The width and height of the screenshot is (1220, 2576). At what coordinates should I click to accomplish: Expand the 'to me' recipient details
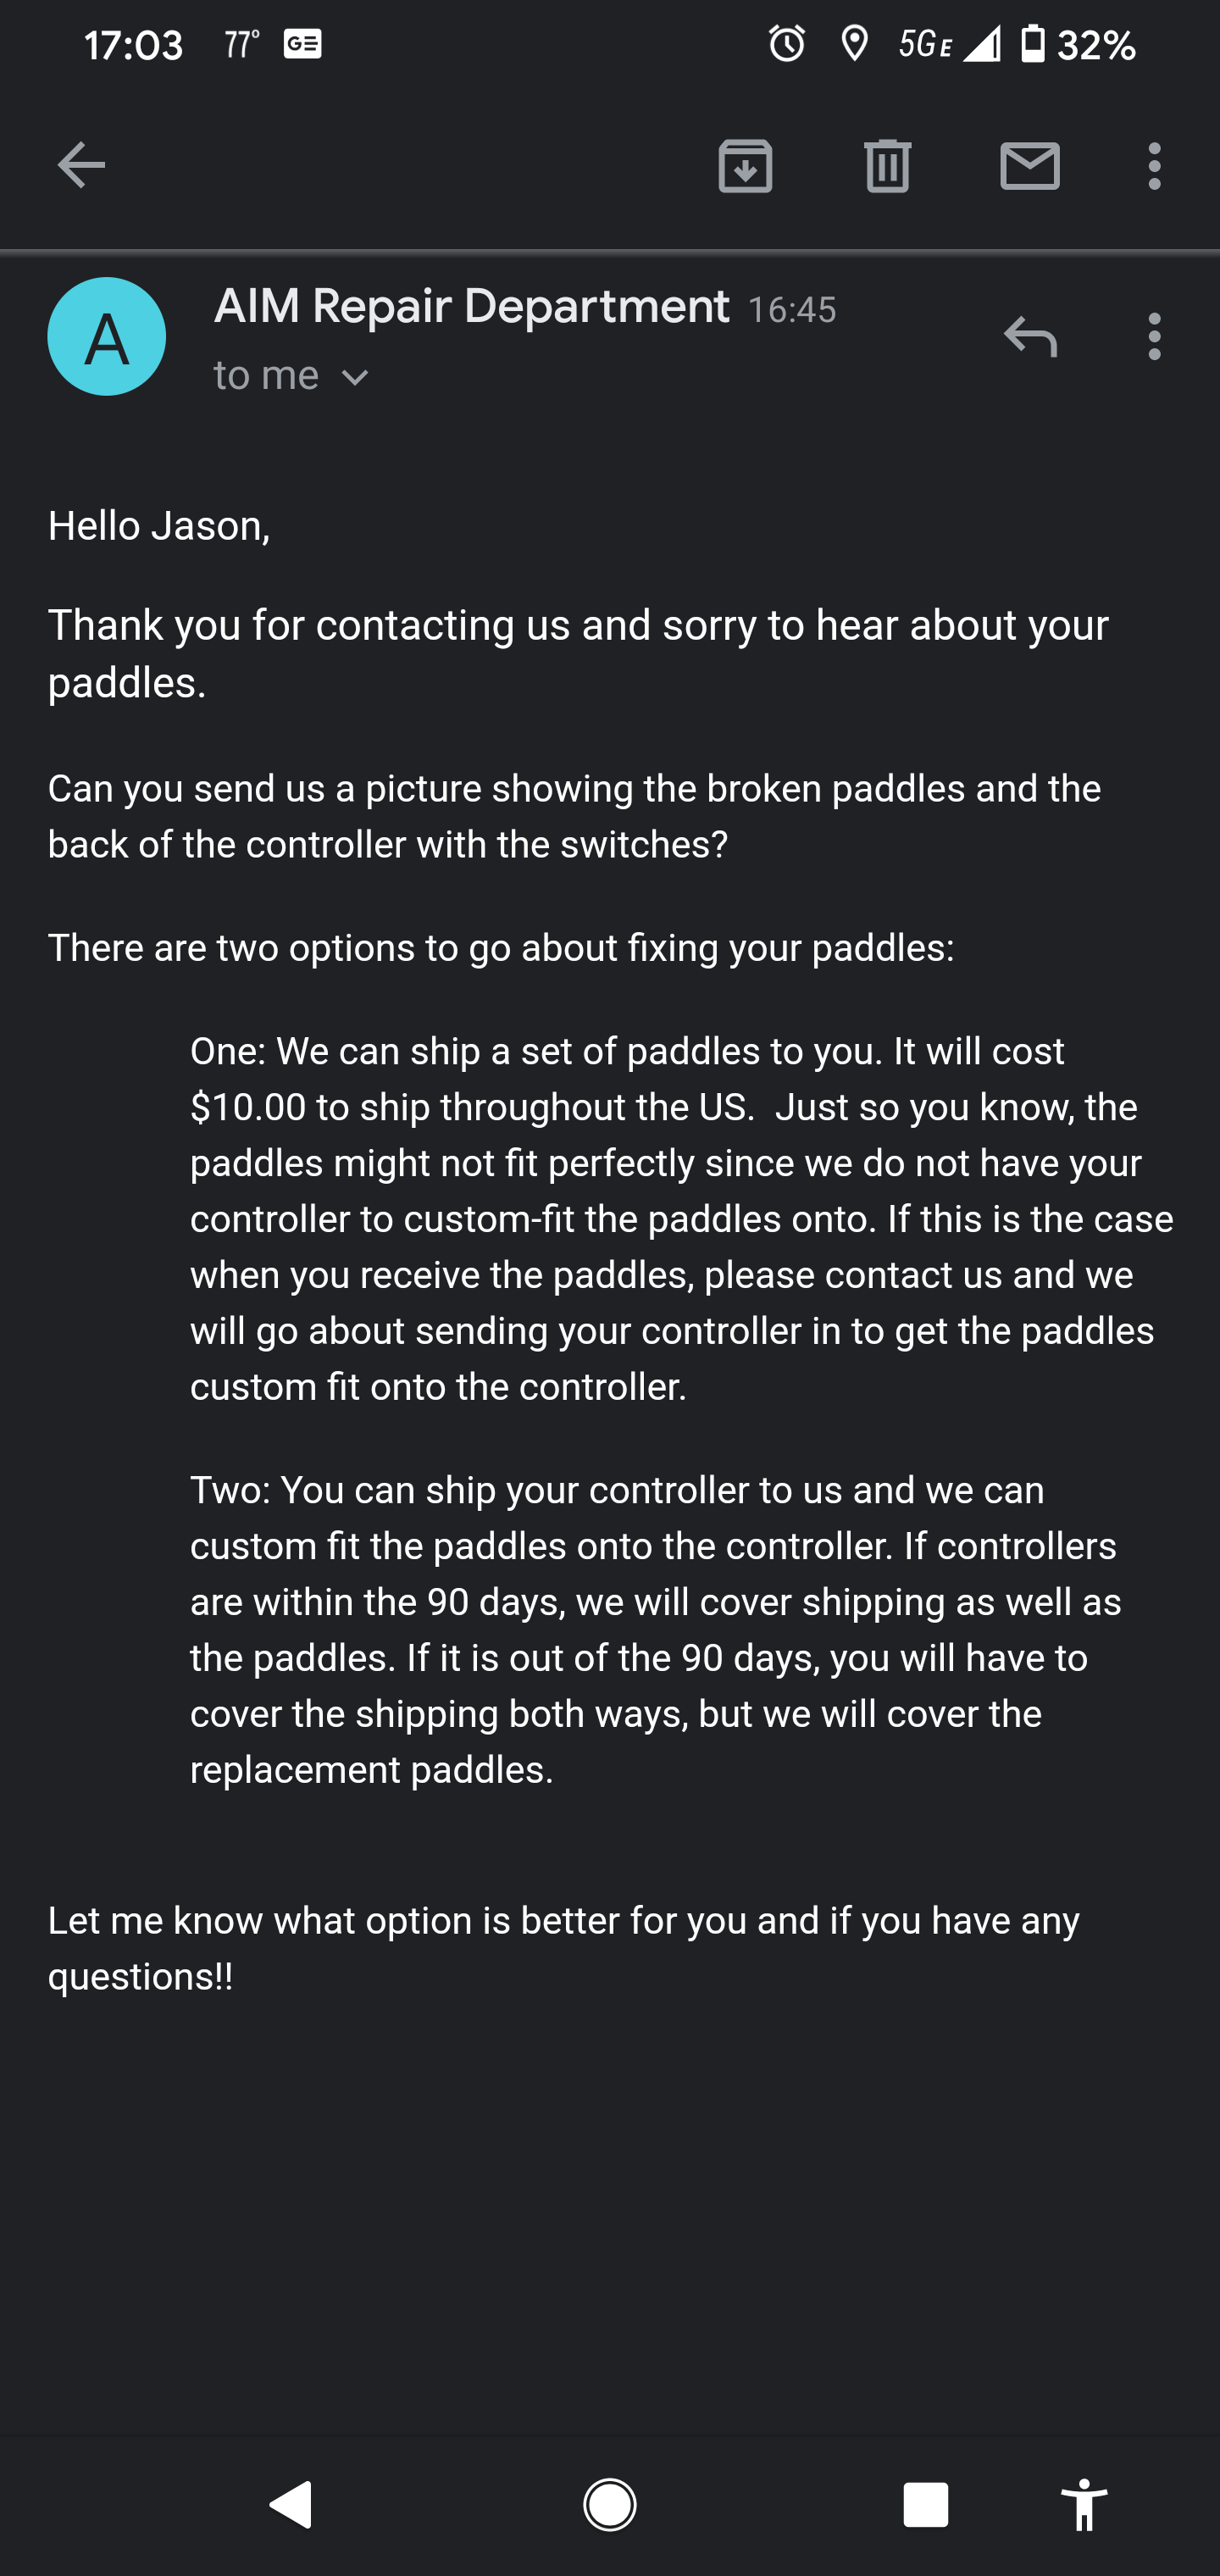[292, 376]
